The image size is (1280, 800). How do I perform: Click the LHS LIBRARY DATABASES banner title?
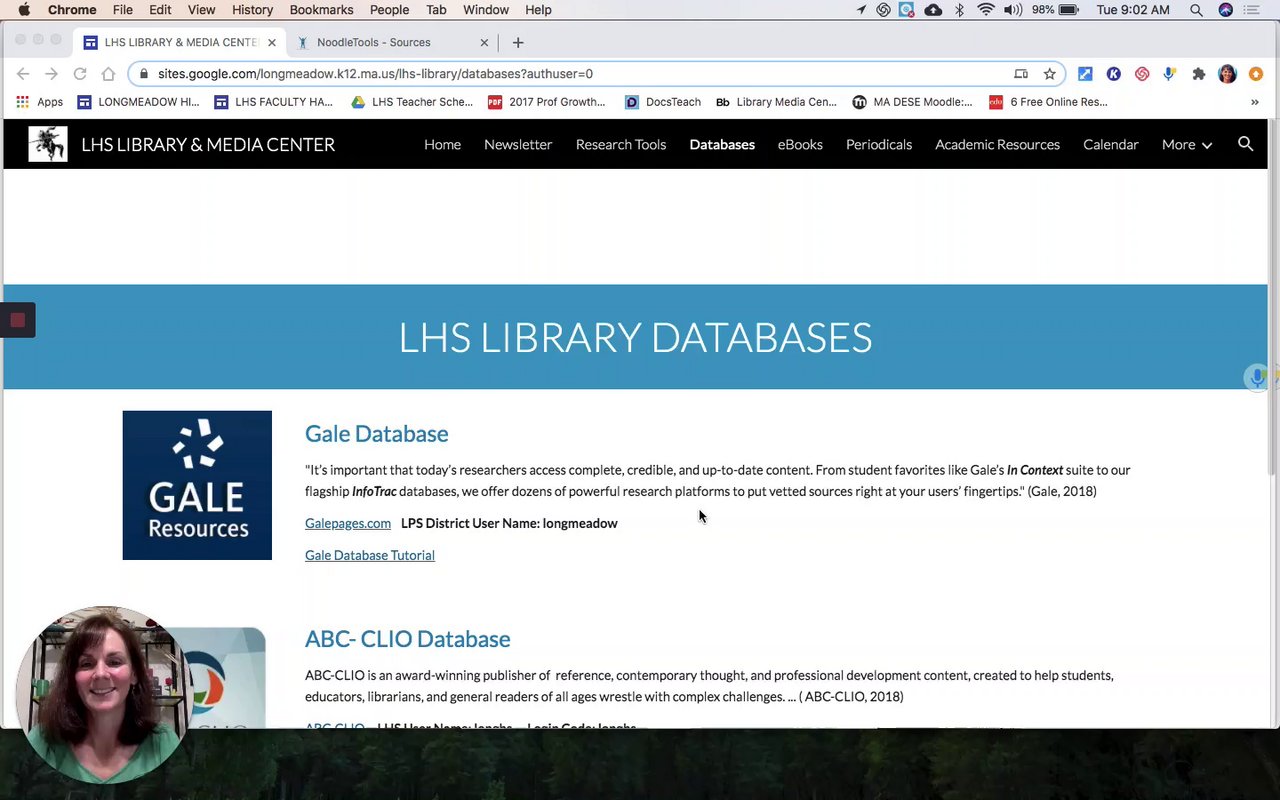click(x=635, y=337)
